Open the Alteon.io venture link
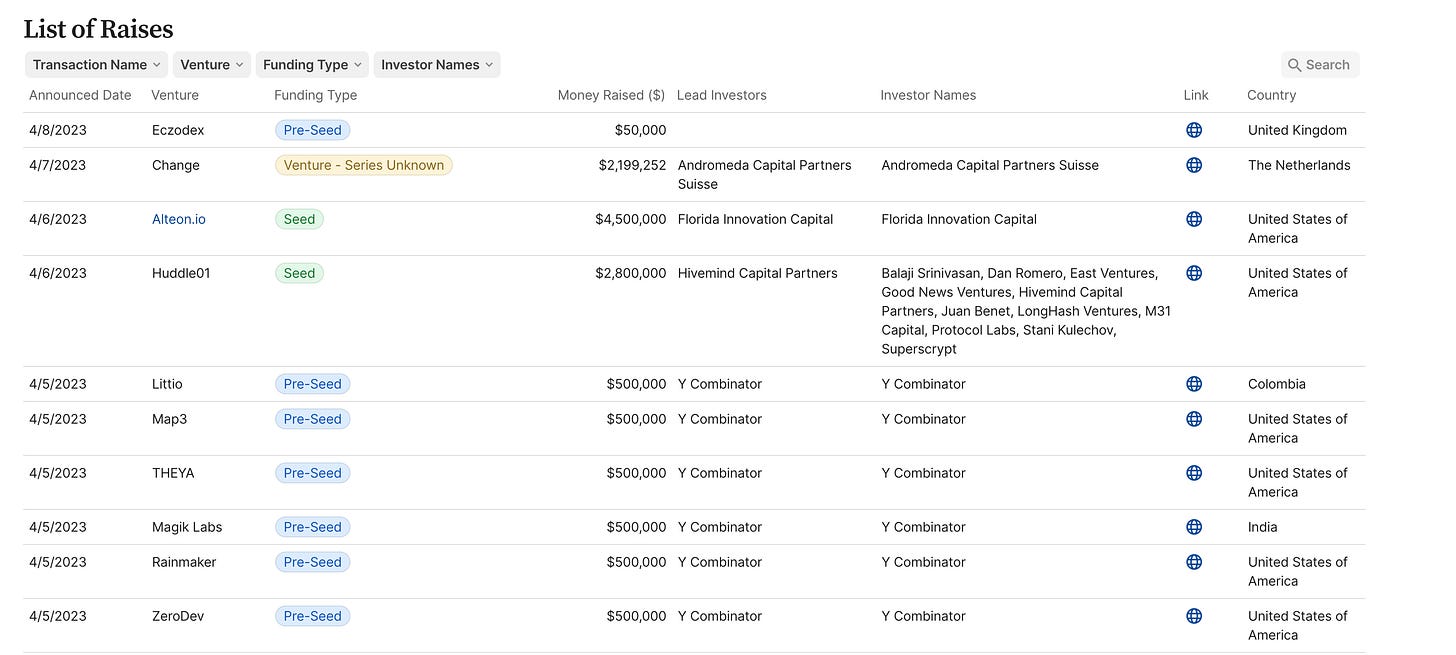Viewport: 1456px width, 655px height. pyautogui.click(x=179, y=219)
